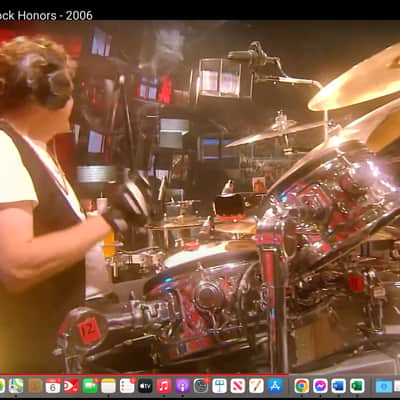This screenshot has width=400, height=400.
Task: Open the purple Podcasts app
Action: (182, 386)
